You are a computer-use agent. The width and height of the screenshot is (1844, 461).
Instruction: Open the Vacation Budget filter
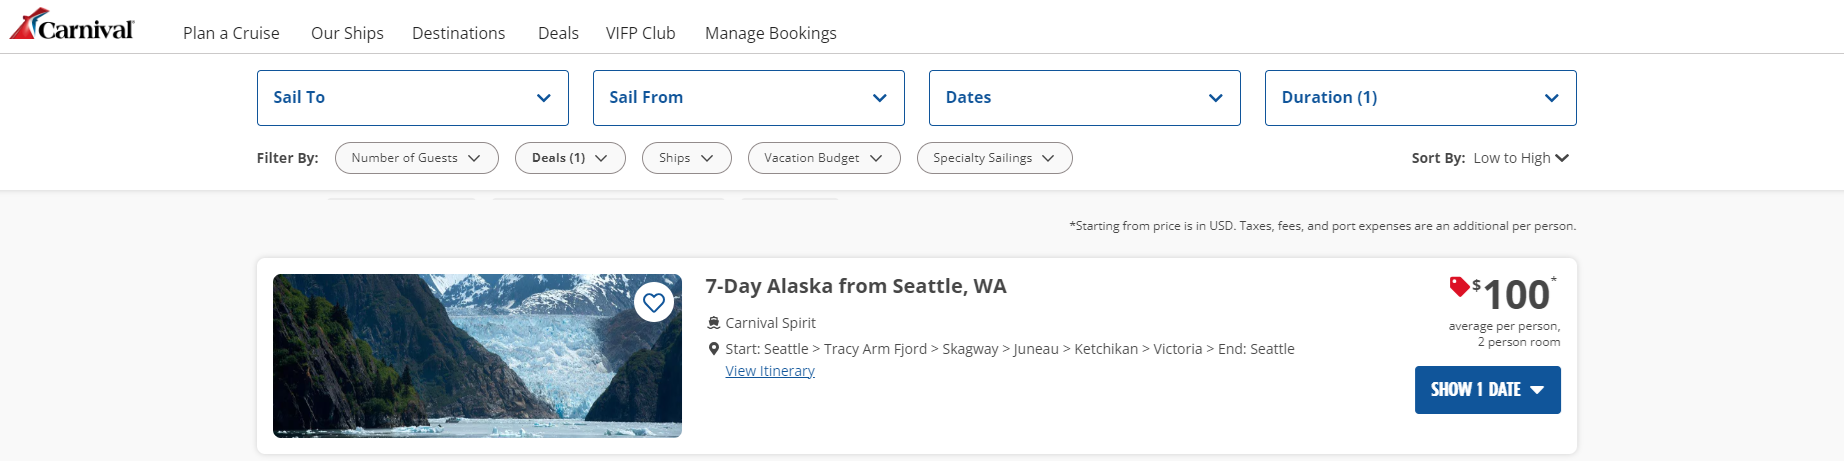click(x=824, y=158)
